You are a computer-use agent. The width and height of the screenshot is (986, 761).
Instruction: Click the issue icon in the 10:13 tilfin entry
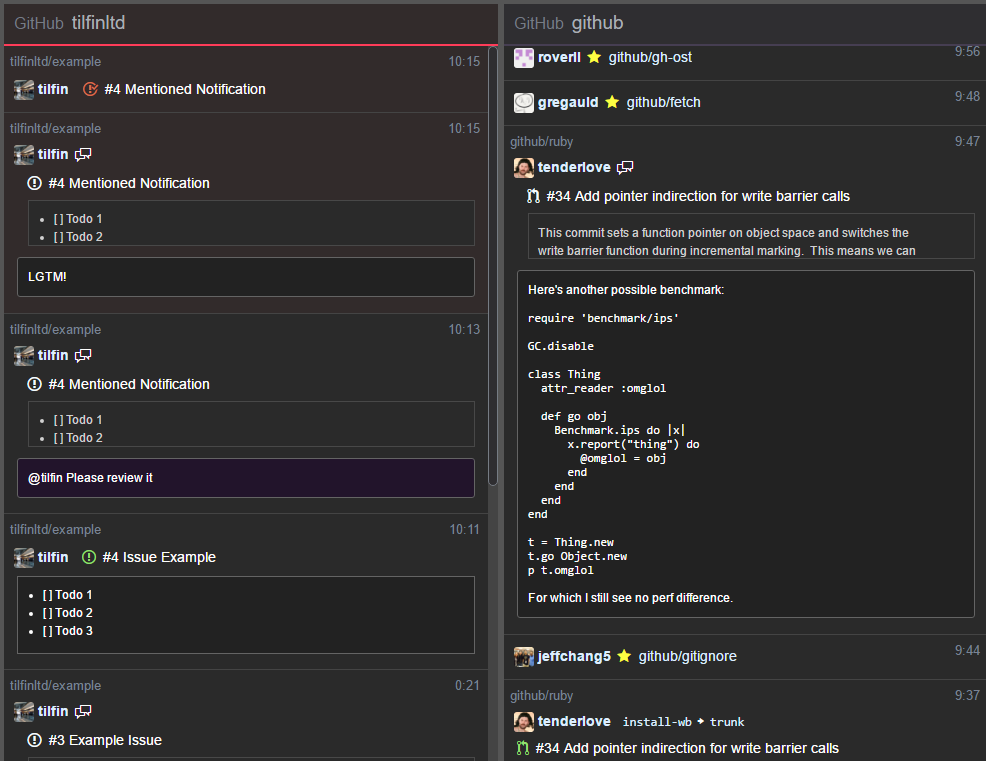35,384
